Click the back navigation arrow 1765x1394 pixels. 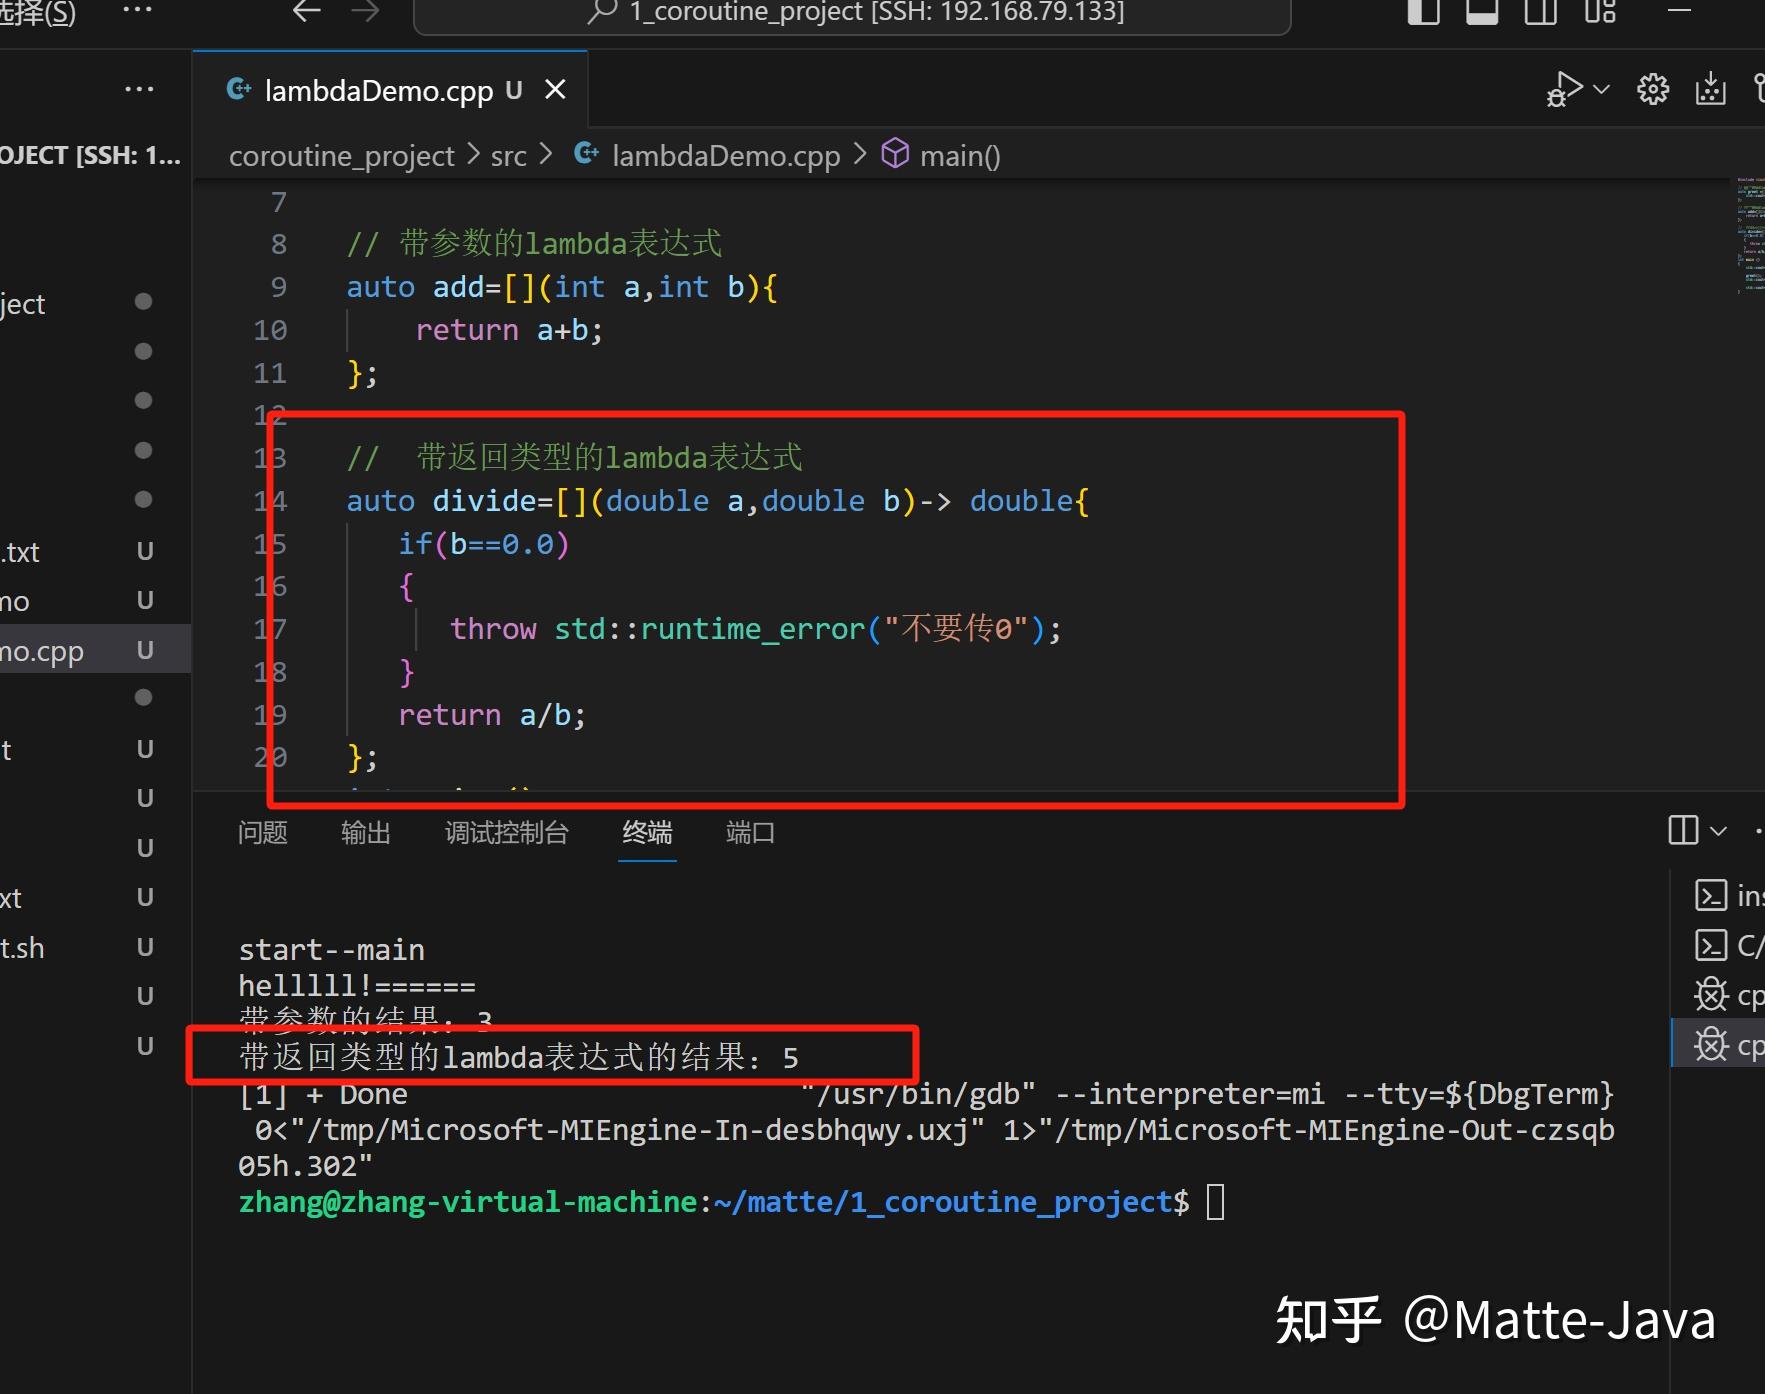click(x=307, y=13)
